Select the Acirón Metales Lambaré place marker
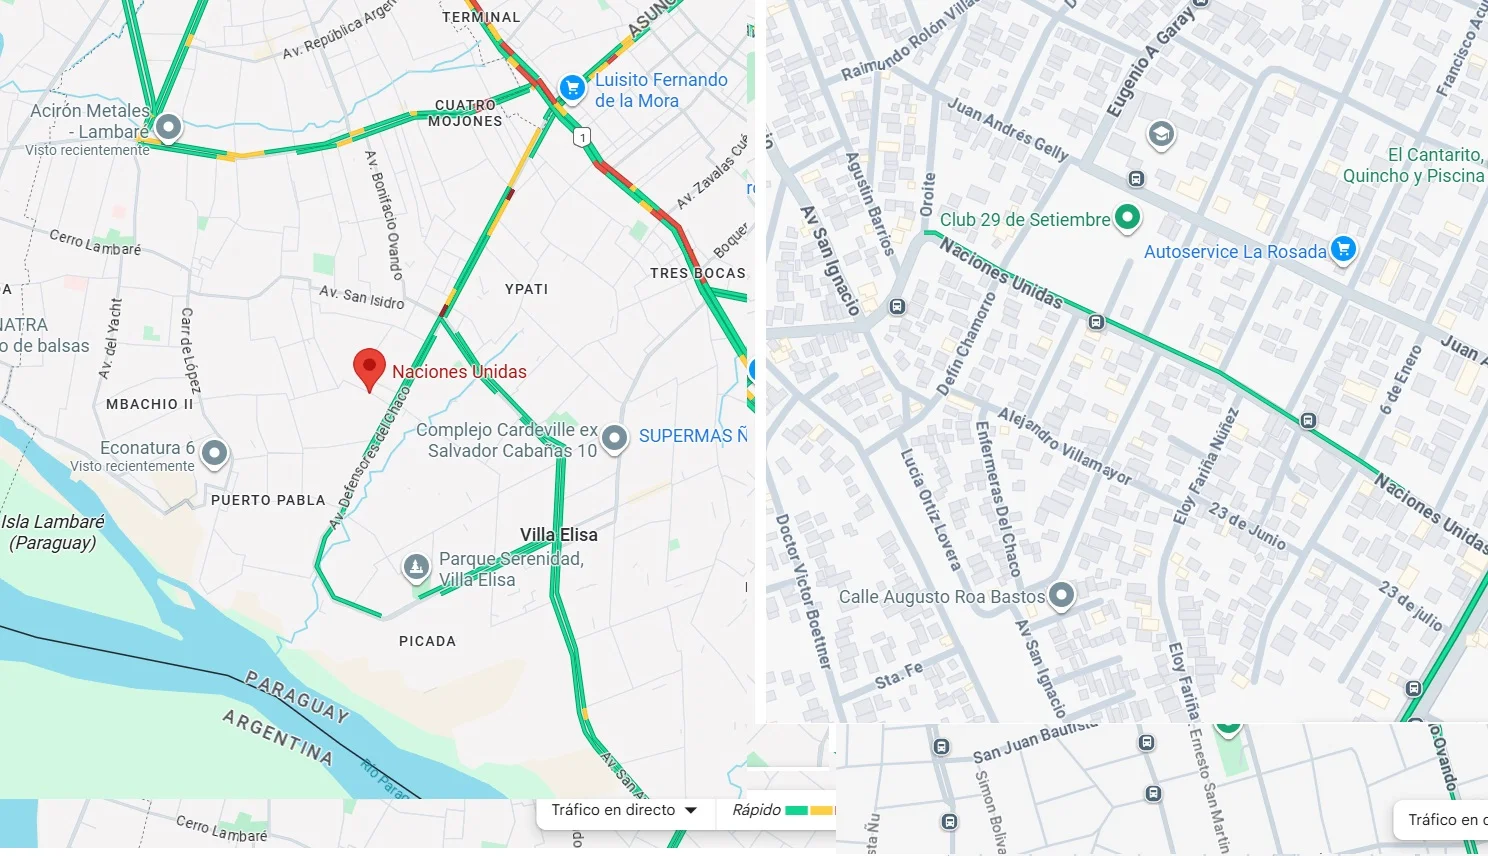Screen dimensions: 1488x856 tap(169, 127)
